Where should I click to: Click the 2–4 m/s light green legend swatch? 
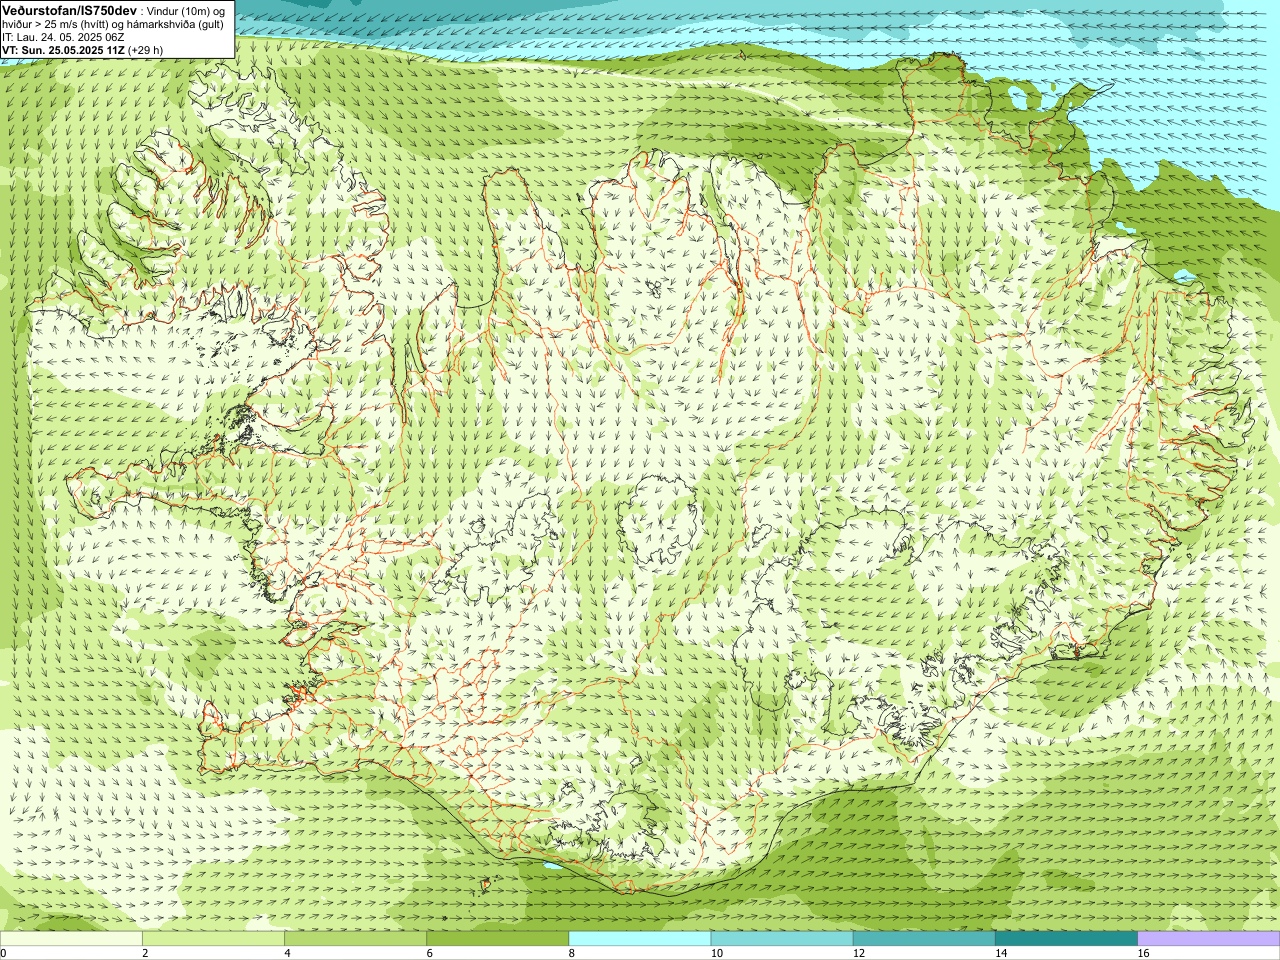[x=213, y=939]
